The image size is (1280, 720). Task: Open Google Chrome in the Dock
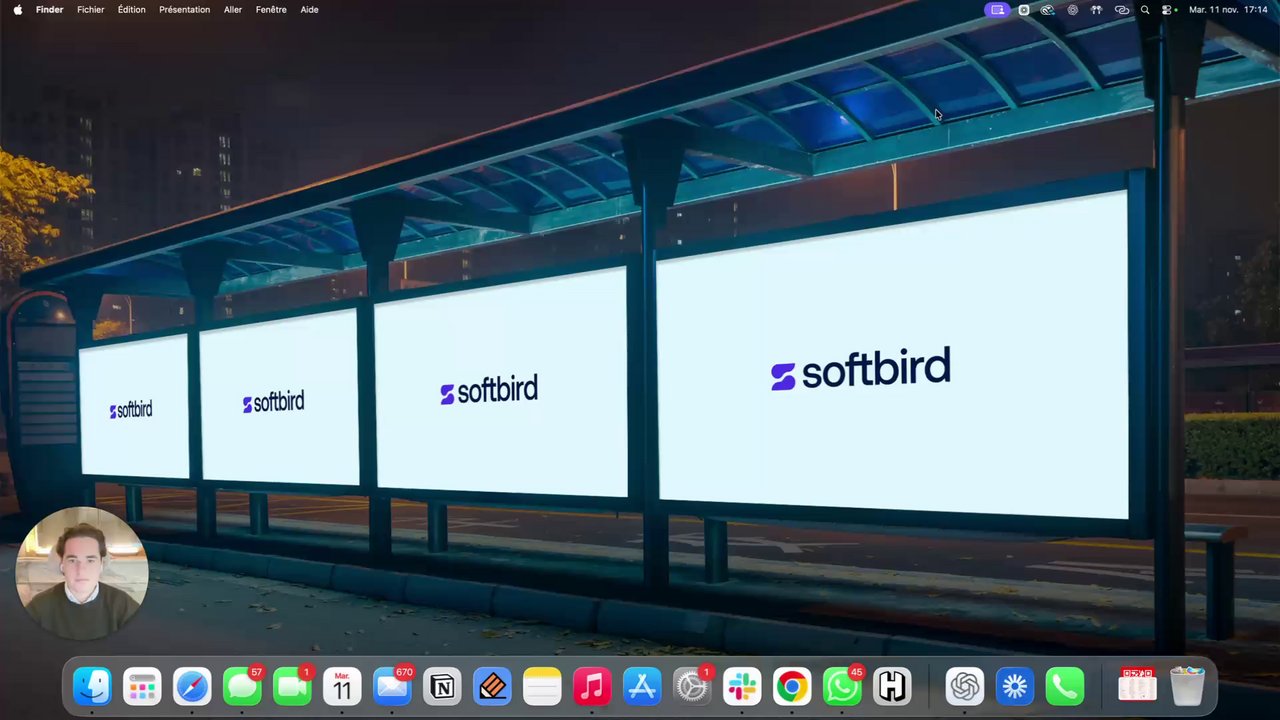click(x=792, y=686)
